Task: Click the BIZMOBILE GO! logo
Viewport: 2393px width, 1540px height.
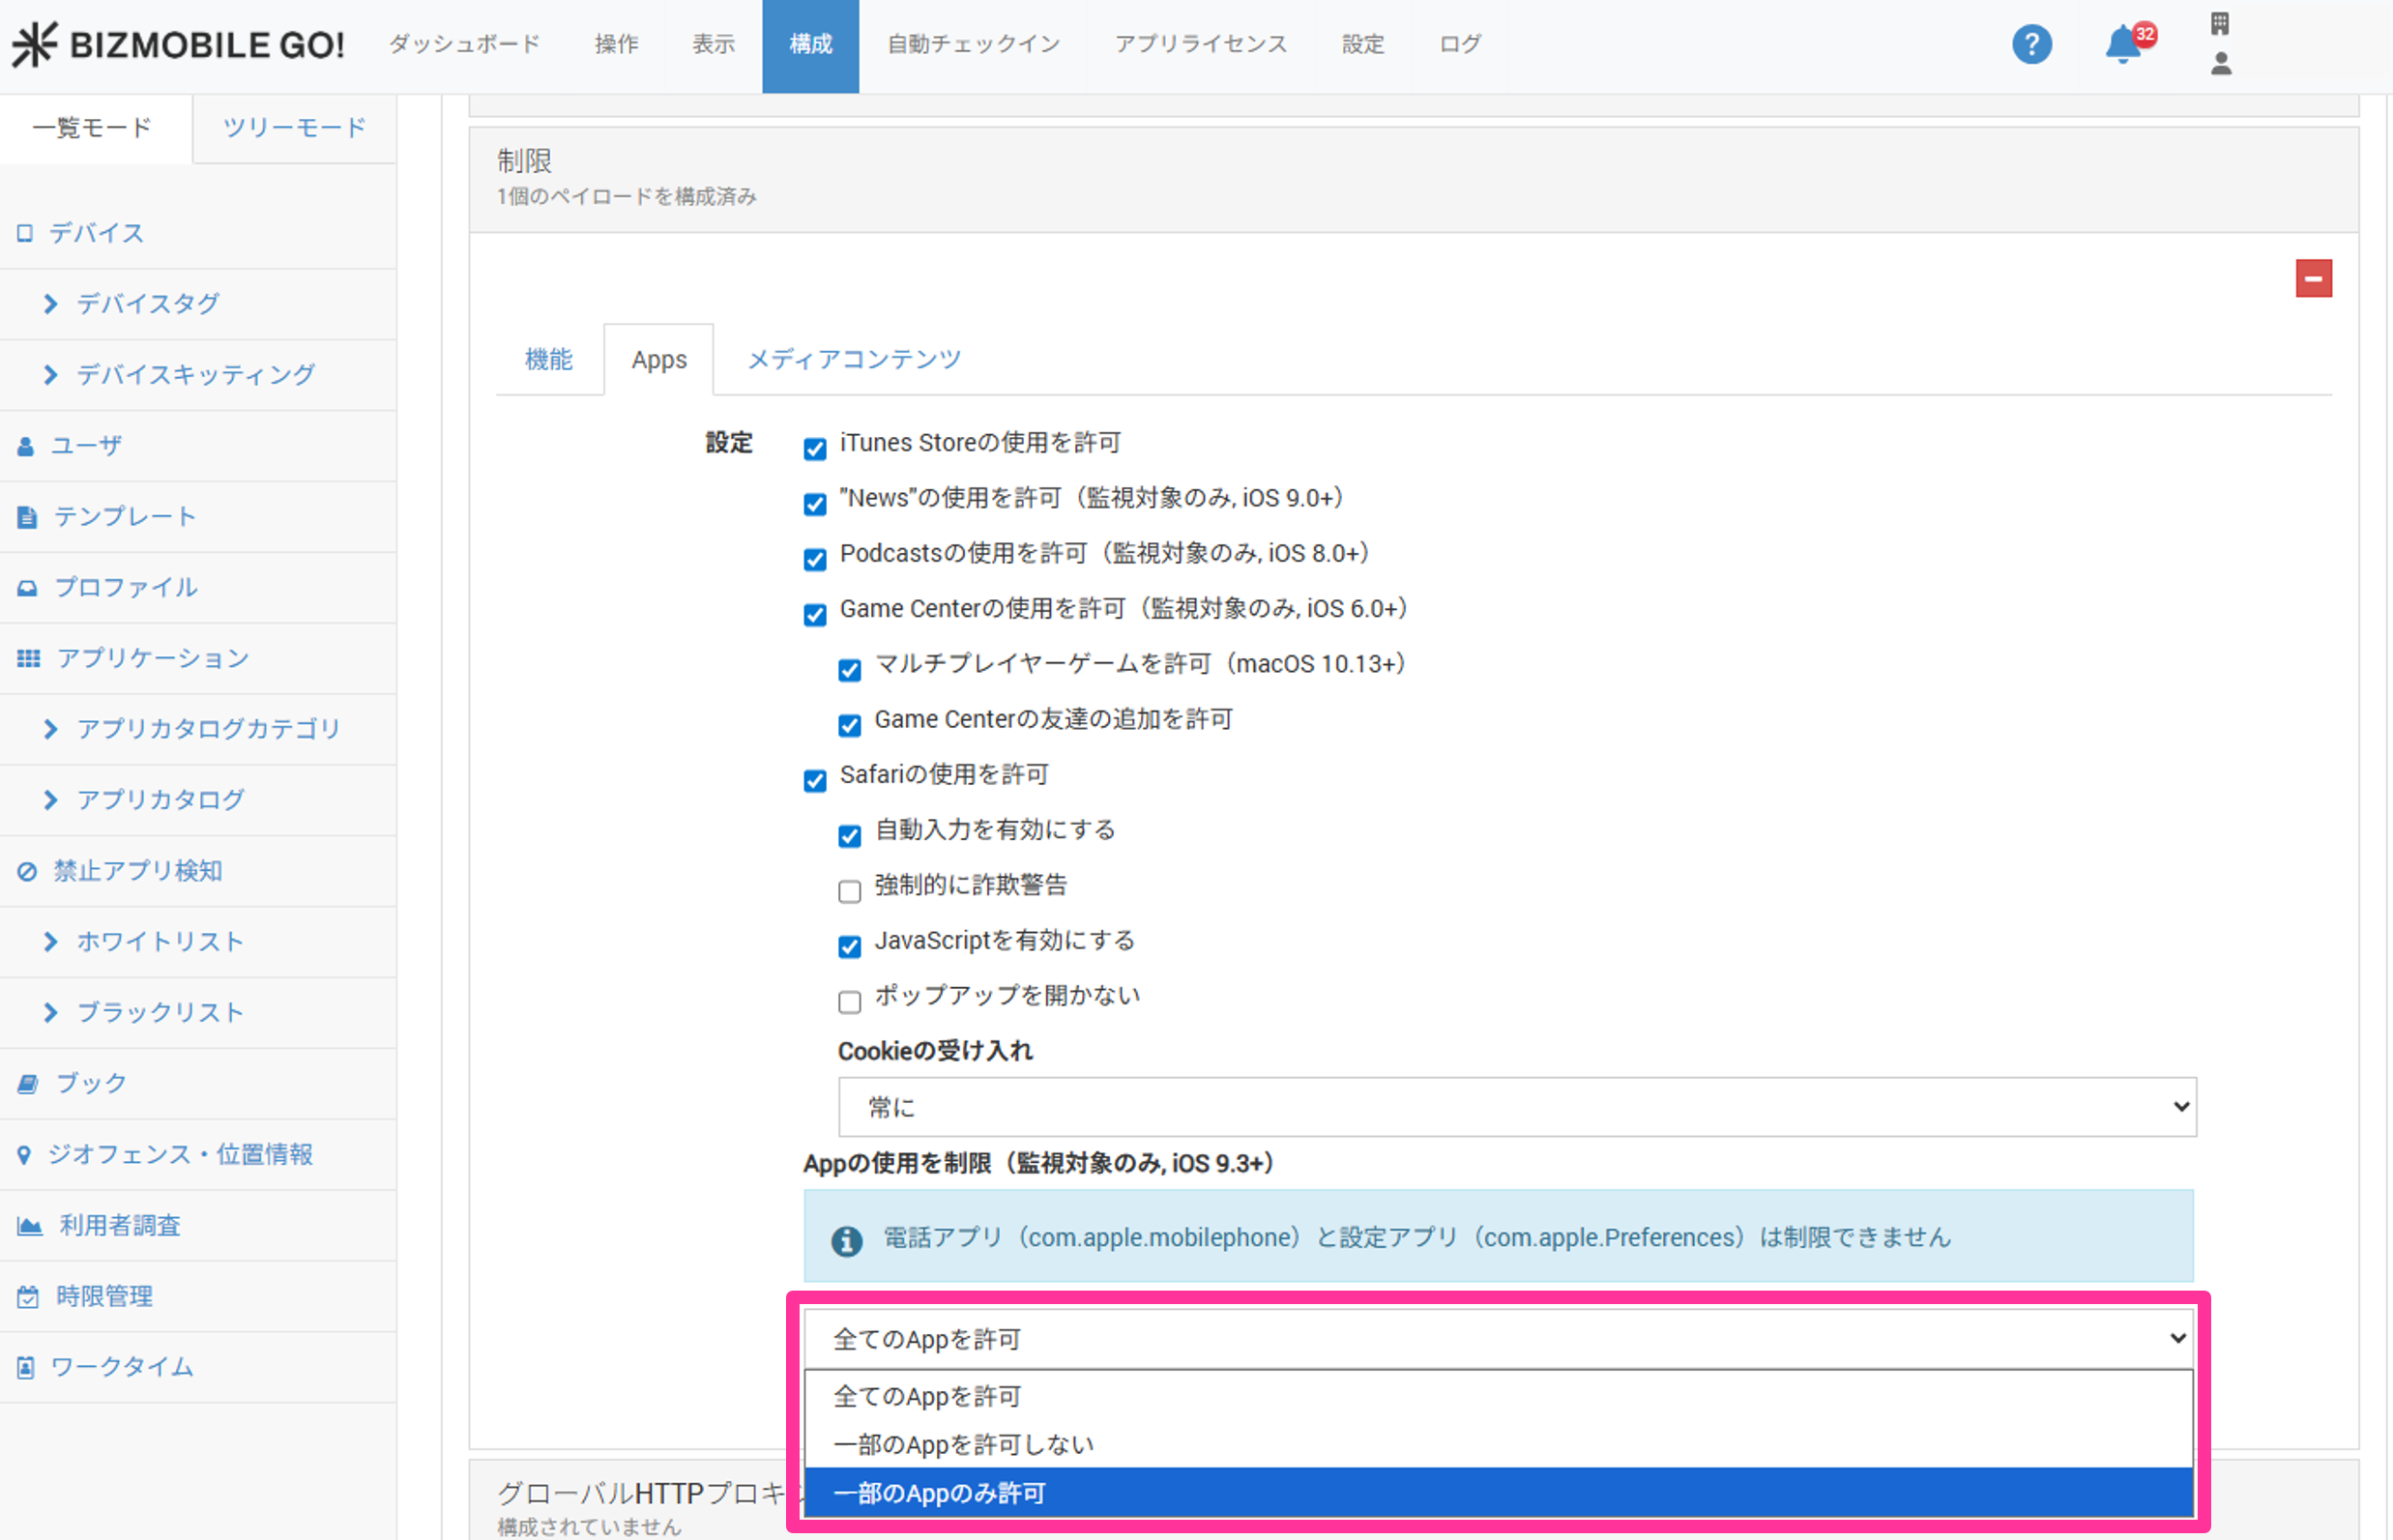Action: click(x=178, y=44)
